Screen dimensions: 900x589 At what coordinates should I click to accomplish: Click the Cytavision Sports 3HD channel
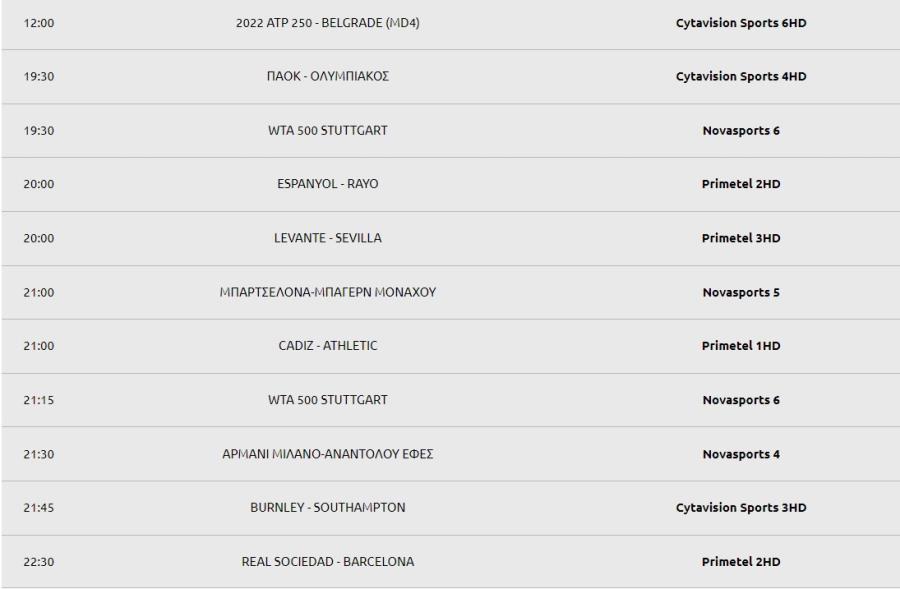(x=741, y=507)
